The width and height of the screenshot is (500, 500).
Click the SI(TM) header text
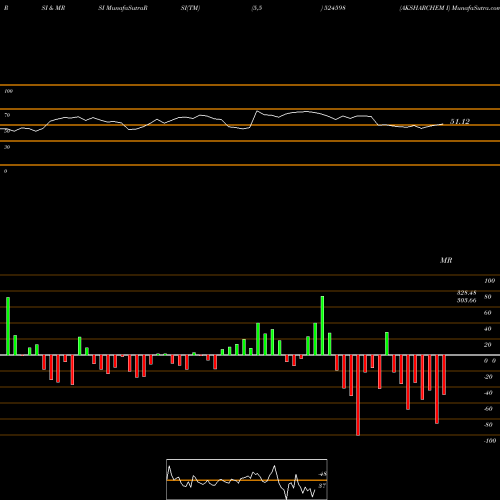(x=190, y=8)
